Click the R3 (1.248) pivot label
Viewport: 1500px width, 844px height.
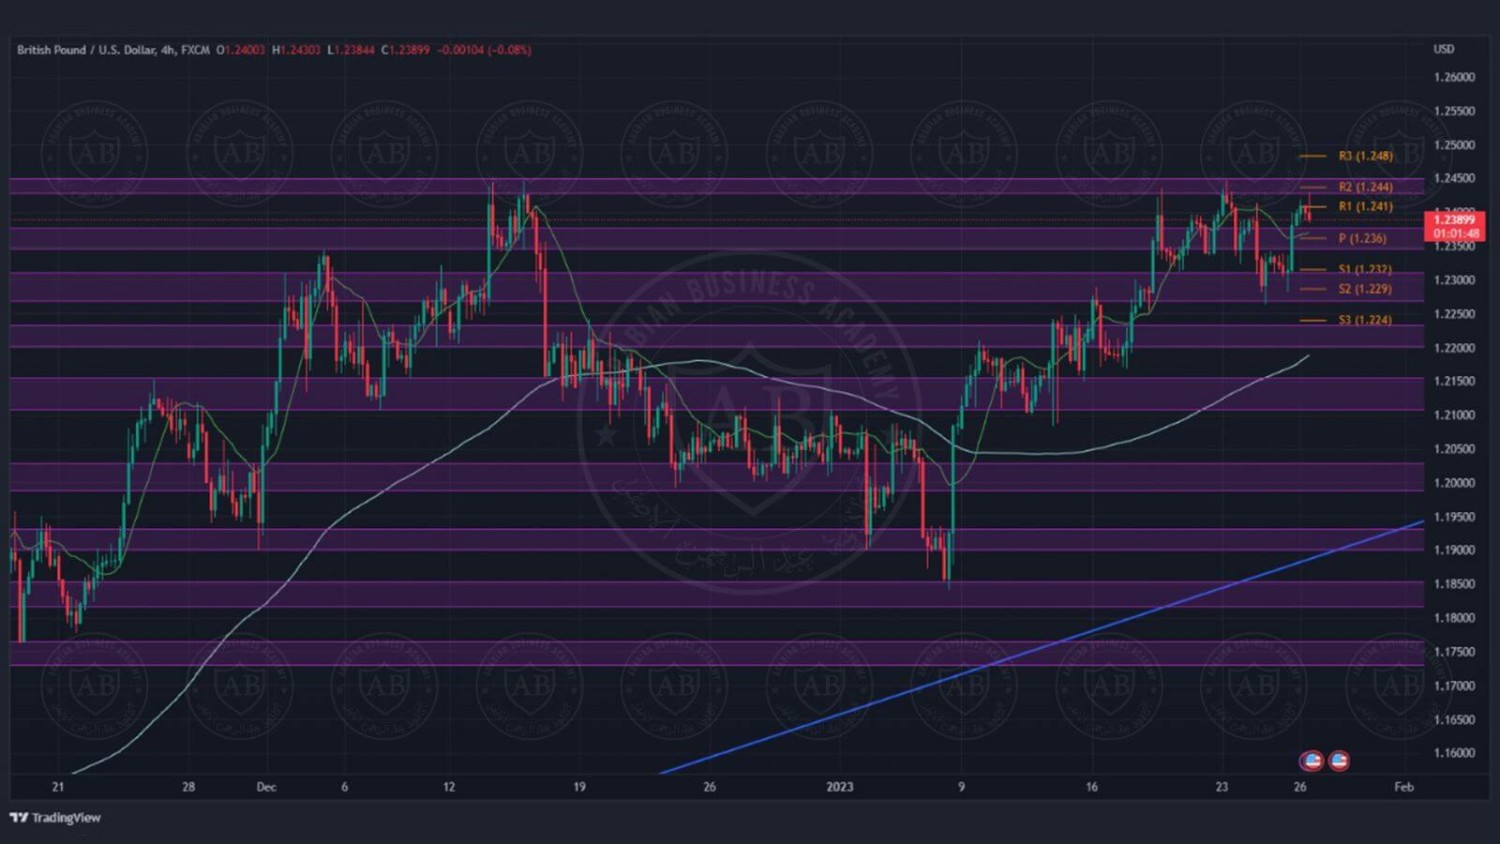pyautogui.click(x=1365, y=156)
